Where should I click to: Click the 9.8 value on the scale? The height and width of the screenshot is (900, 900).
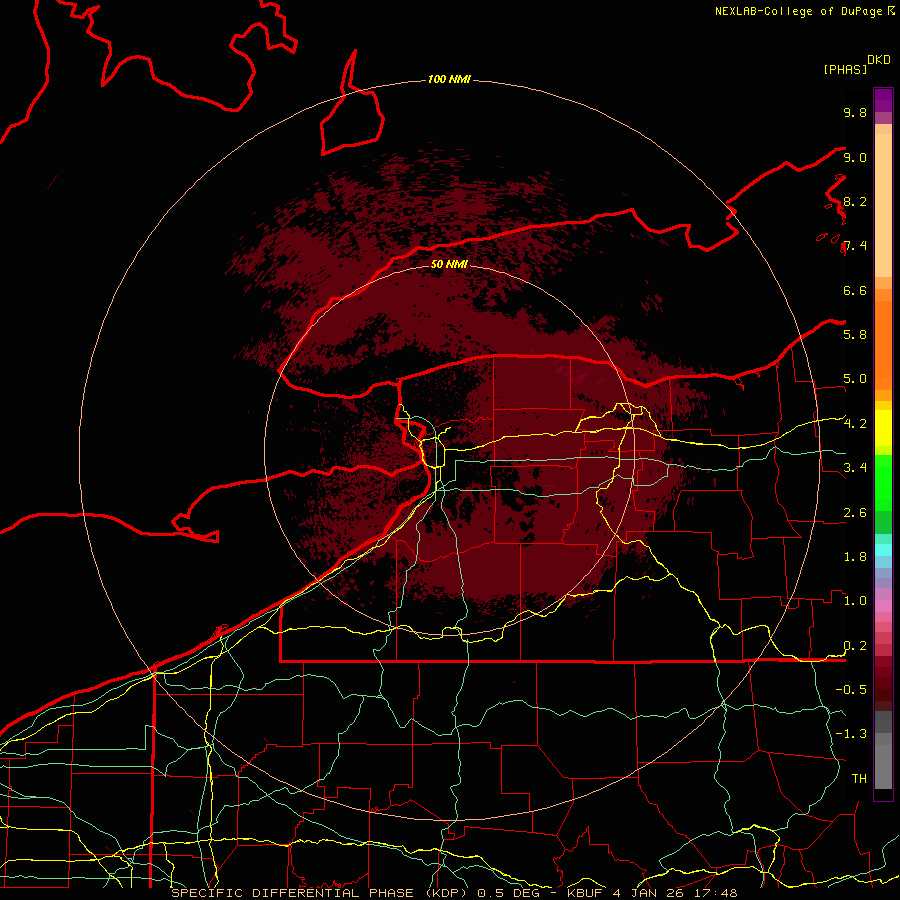[x=855, y=112]
